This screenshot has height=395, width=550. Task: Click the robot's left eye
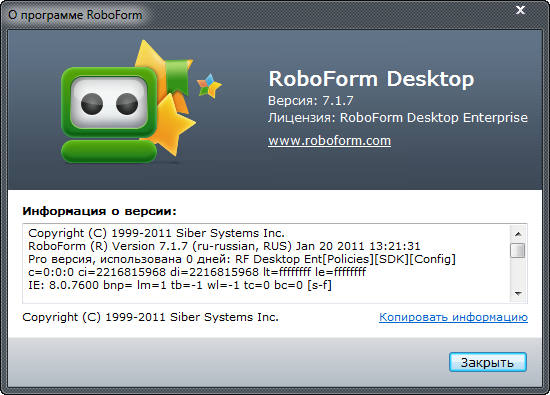tap(92, 104)
